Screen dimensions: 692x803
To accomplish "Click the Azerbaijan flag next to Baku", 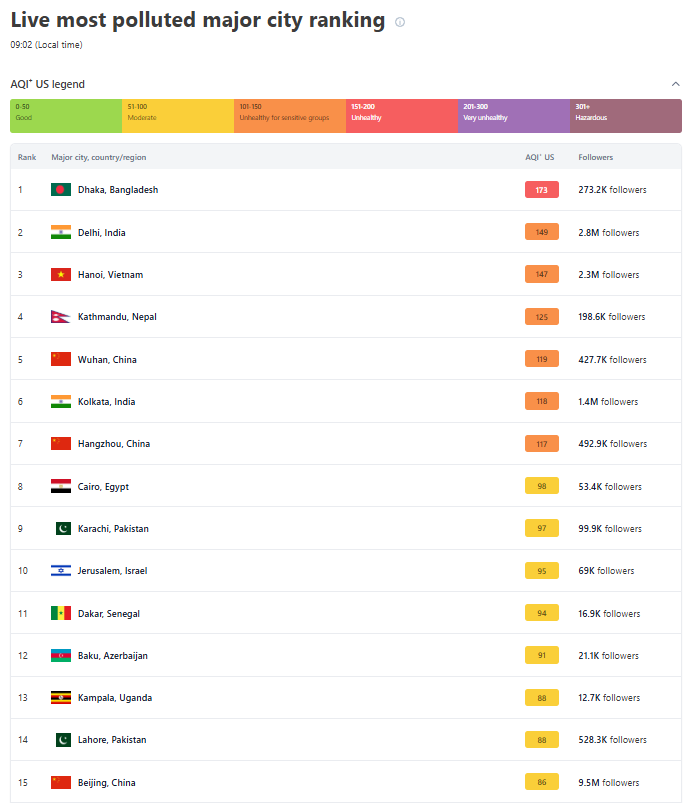I will click(x=61, y=656).
